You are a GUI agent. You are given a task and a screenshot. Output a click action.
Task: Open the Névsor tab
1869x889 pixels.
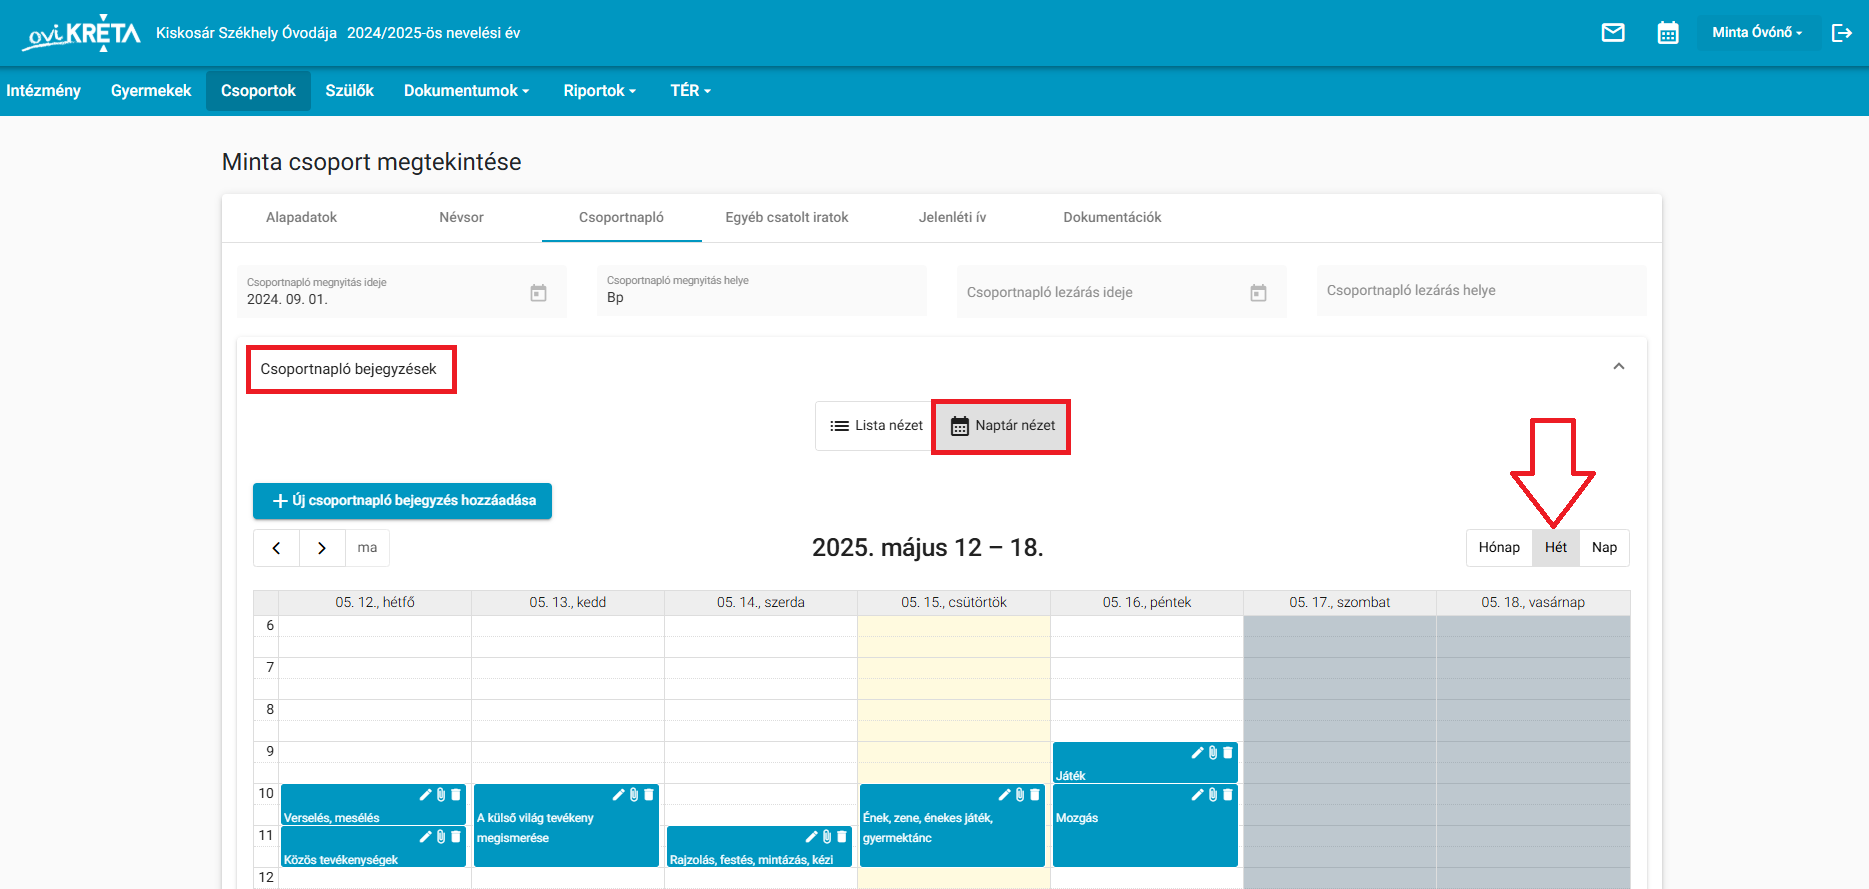[461, 218]
